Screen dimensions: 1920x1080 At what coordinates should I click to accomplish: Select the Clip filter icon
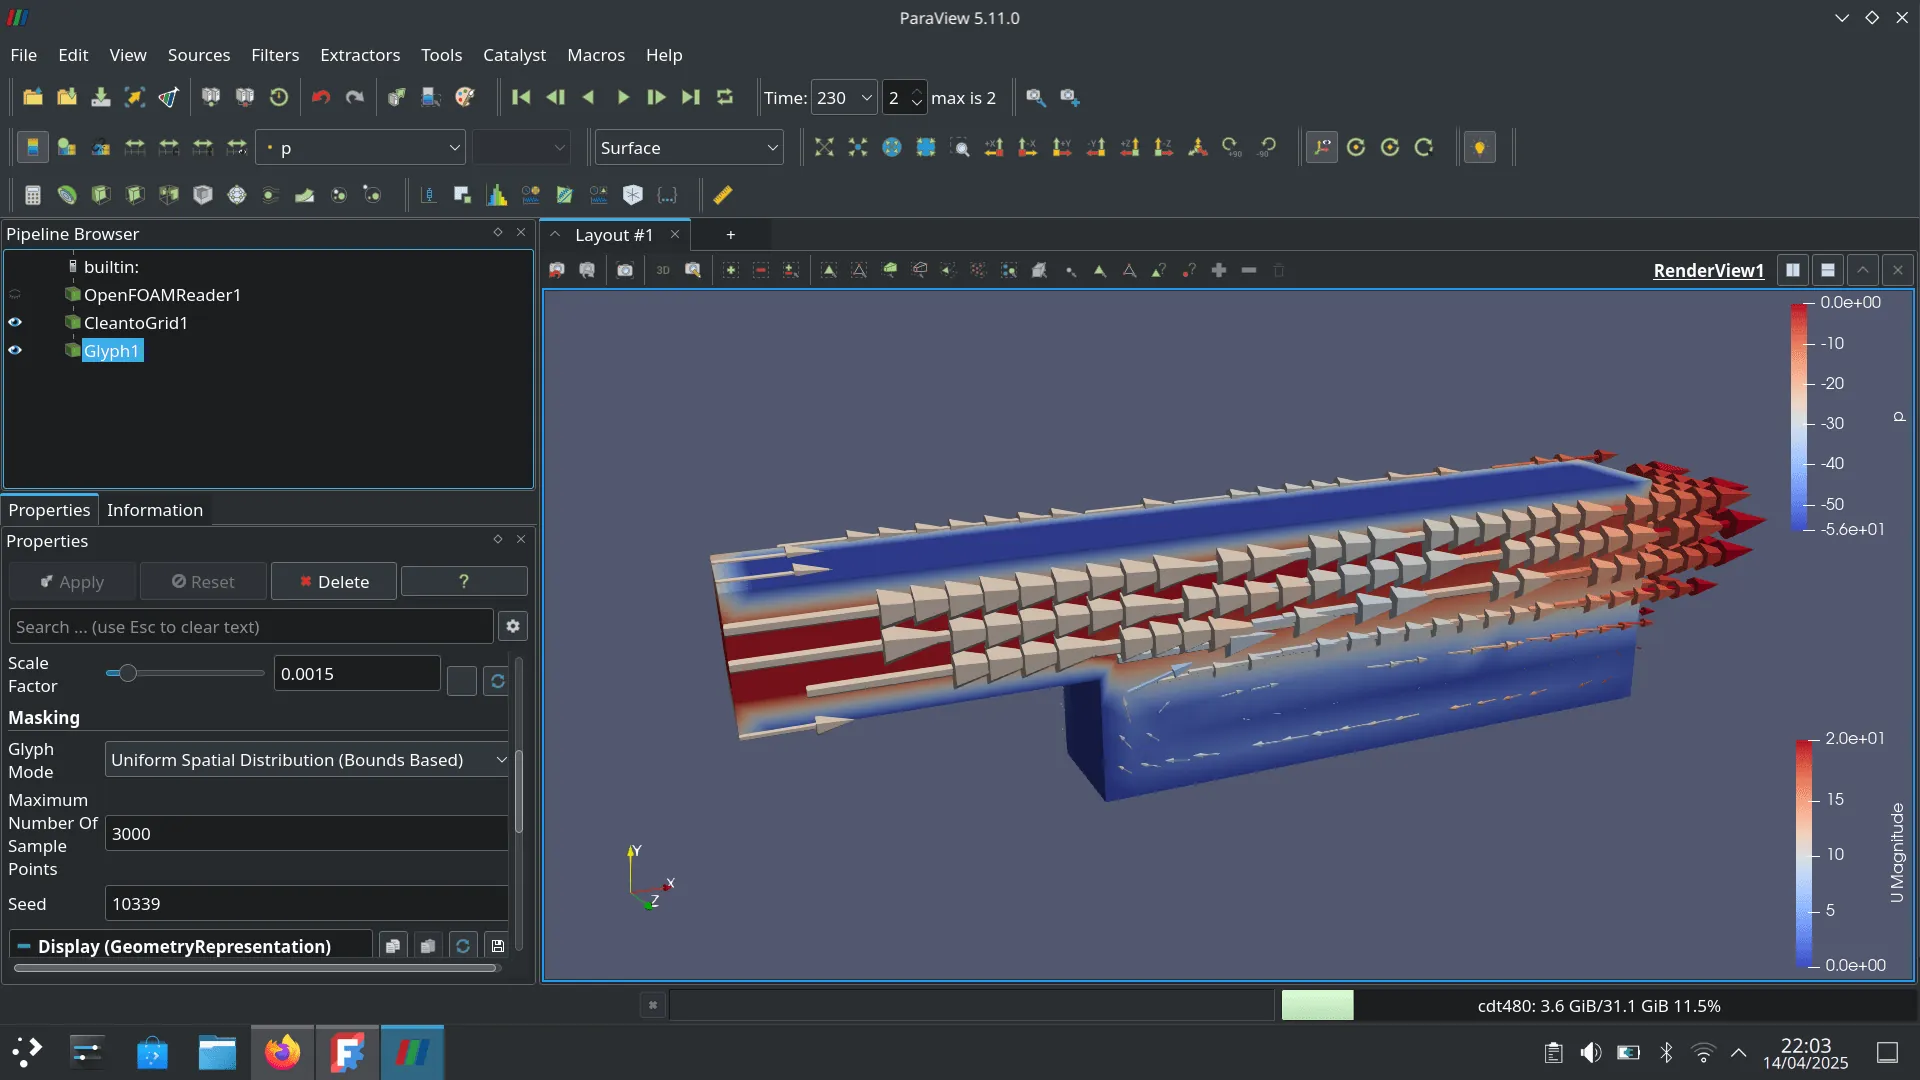(x=101, y=195)
